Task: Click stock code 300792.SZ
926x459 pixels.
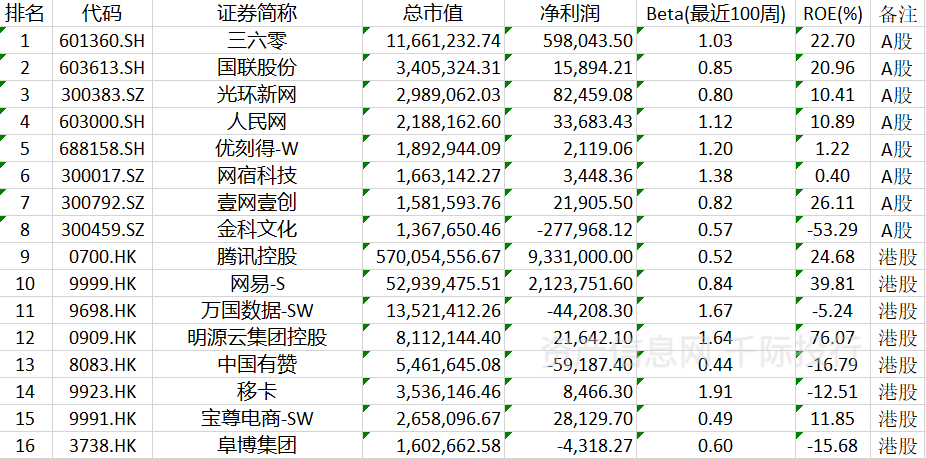Action: (x=102, y=203)
